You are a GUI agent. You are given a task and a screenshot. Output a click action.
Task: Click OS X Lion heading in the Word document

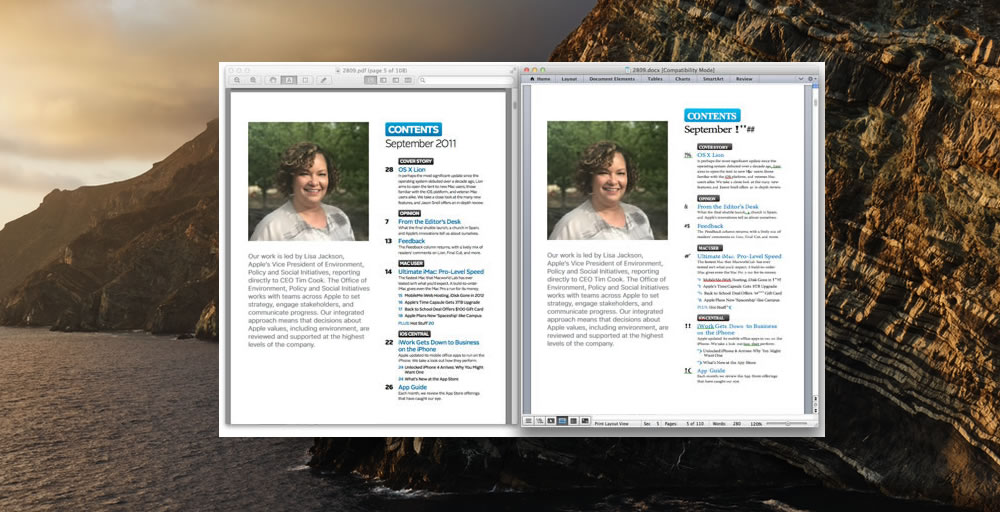pos(710,155)
